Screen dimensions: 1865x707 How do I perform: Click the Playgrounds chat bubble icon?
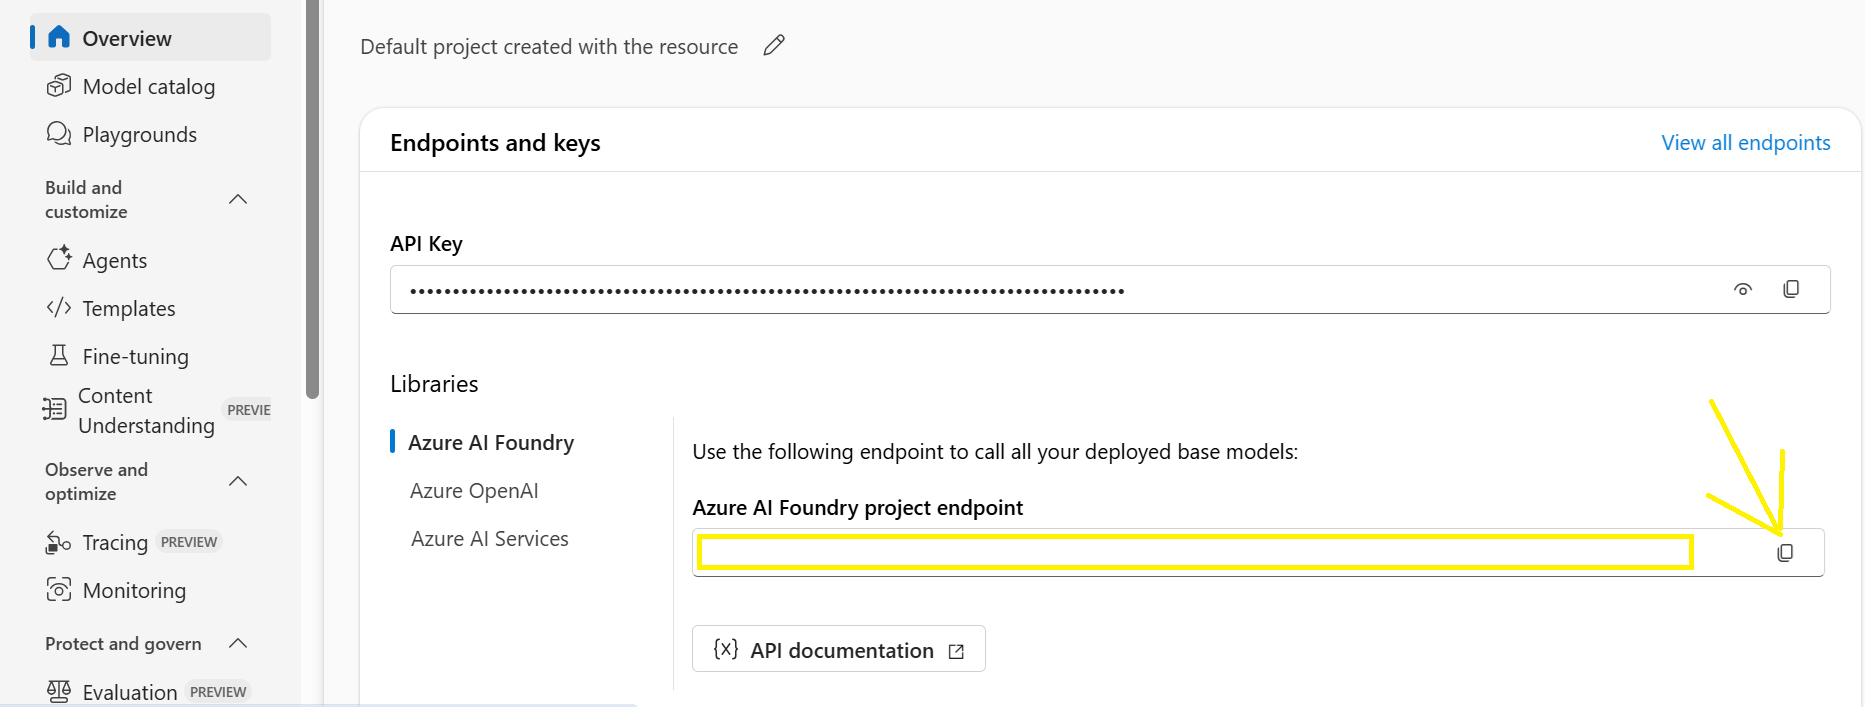pos(59,133)
